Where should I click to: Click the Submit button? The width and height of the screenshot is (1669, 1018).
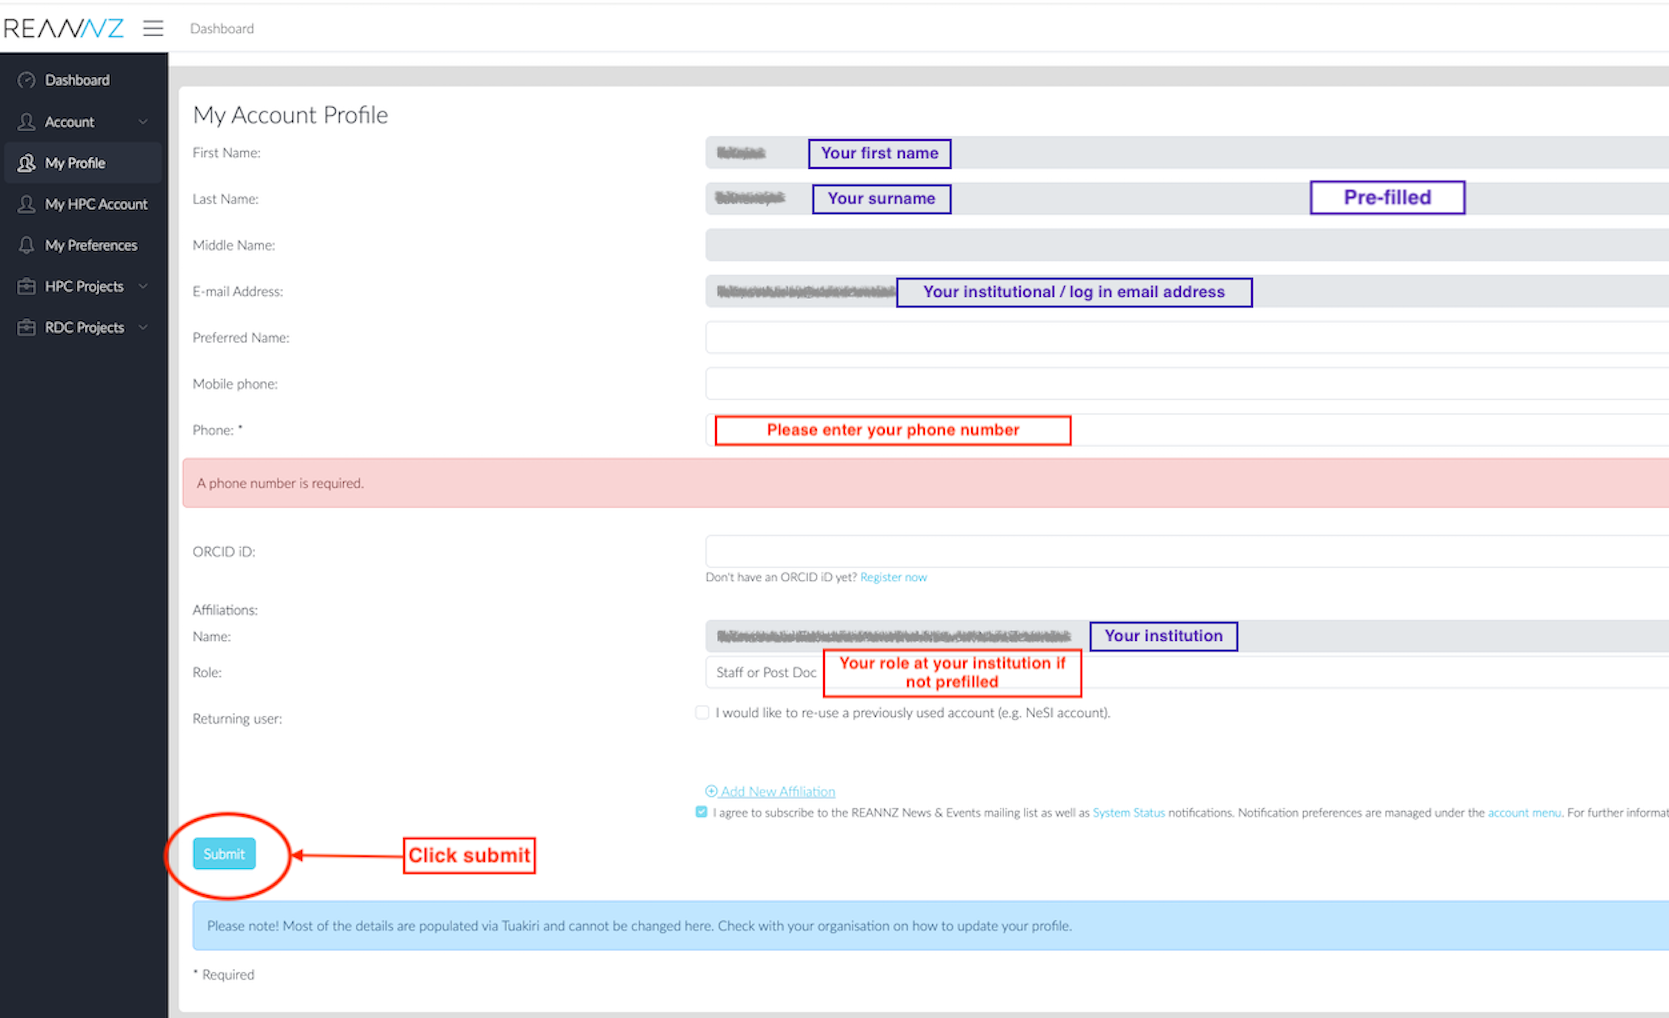[223, 853]
